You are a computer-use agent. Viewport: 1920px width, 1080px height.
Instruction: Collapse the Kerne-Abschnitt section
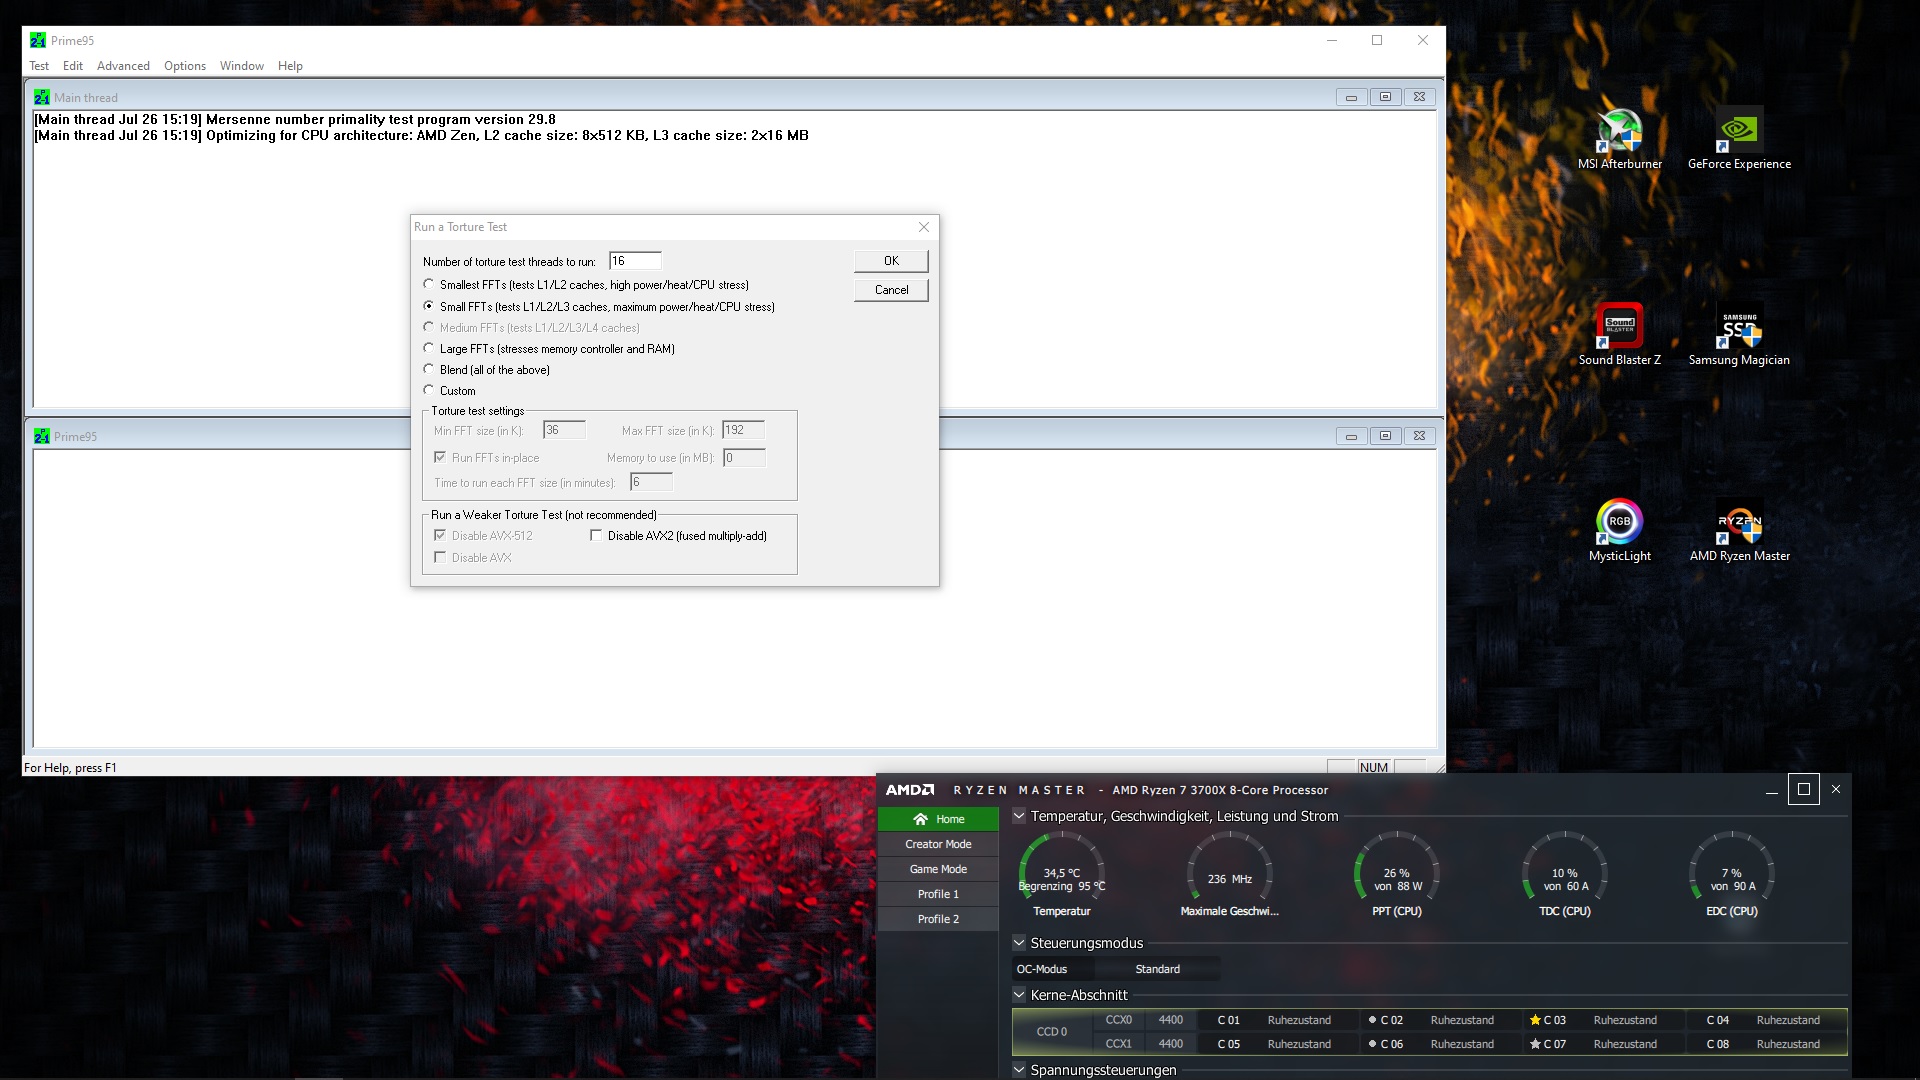click(1019, 995)
